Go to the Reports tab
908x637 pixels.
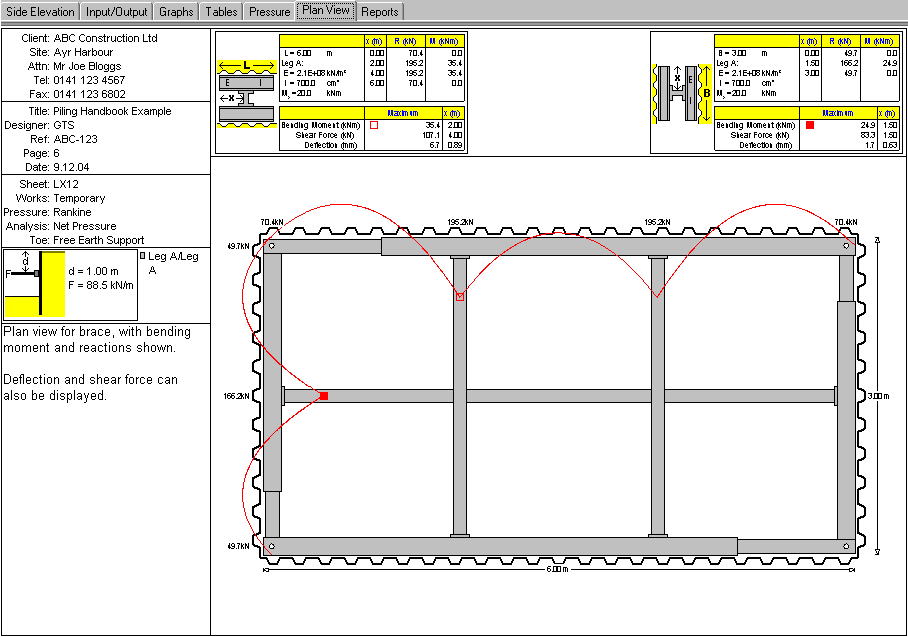(379, 12)
